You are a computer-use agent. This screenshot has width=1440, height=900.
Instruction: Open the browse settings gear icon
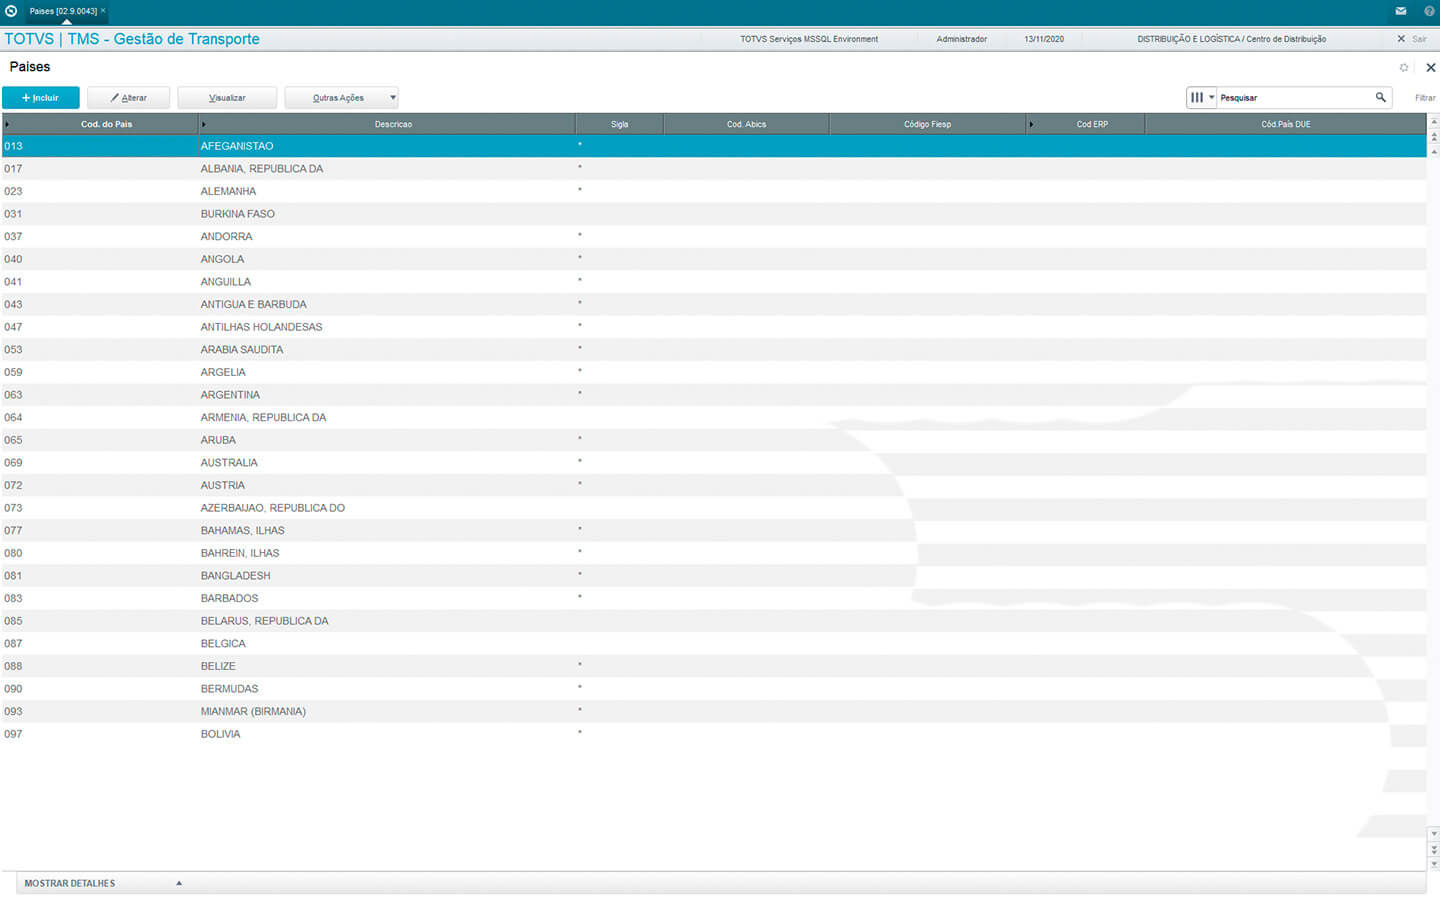coord(1404,67)
